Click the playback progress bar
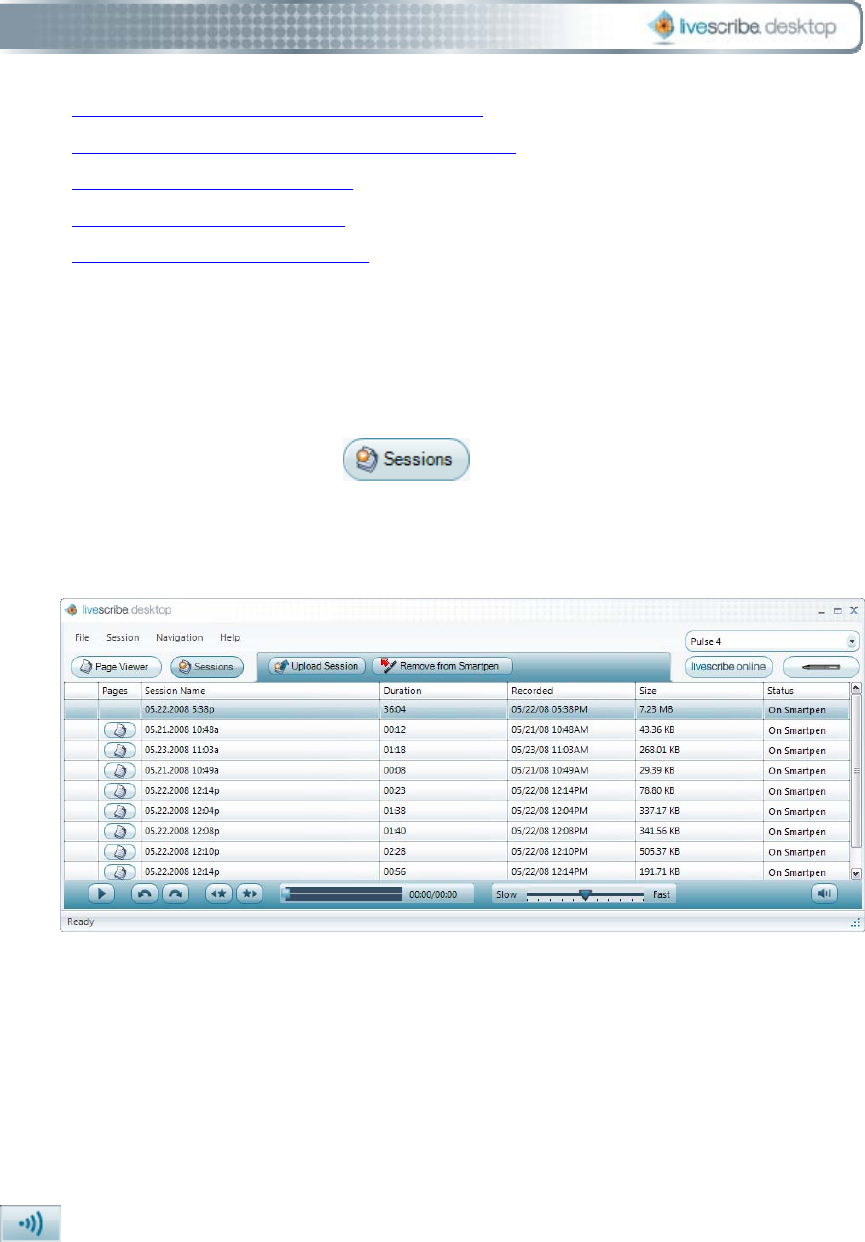This screenshot has width=865, height=1242. pos(342,894)
